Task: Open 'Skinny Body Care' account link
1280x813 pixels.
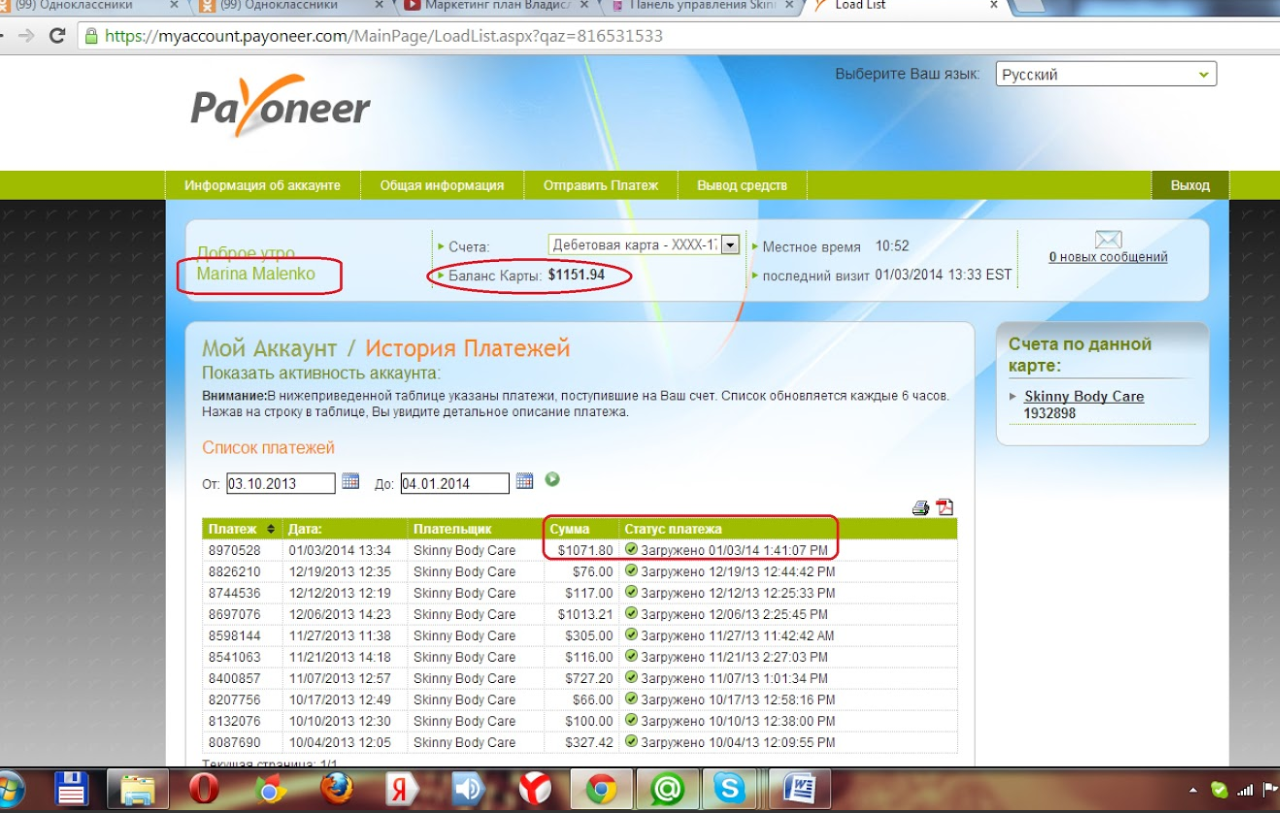Action: (1084, 396)
